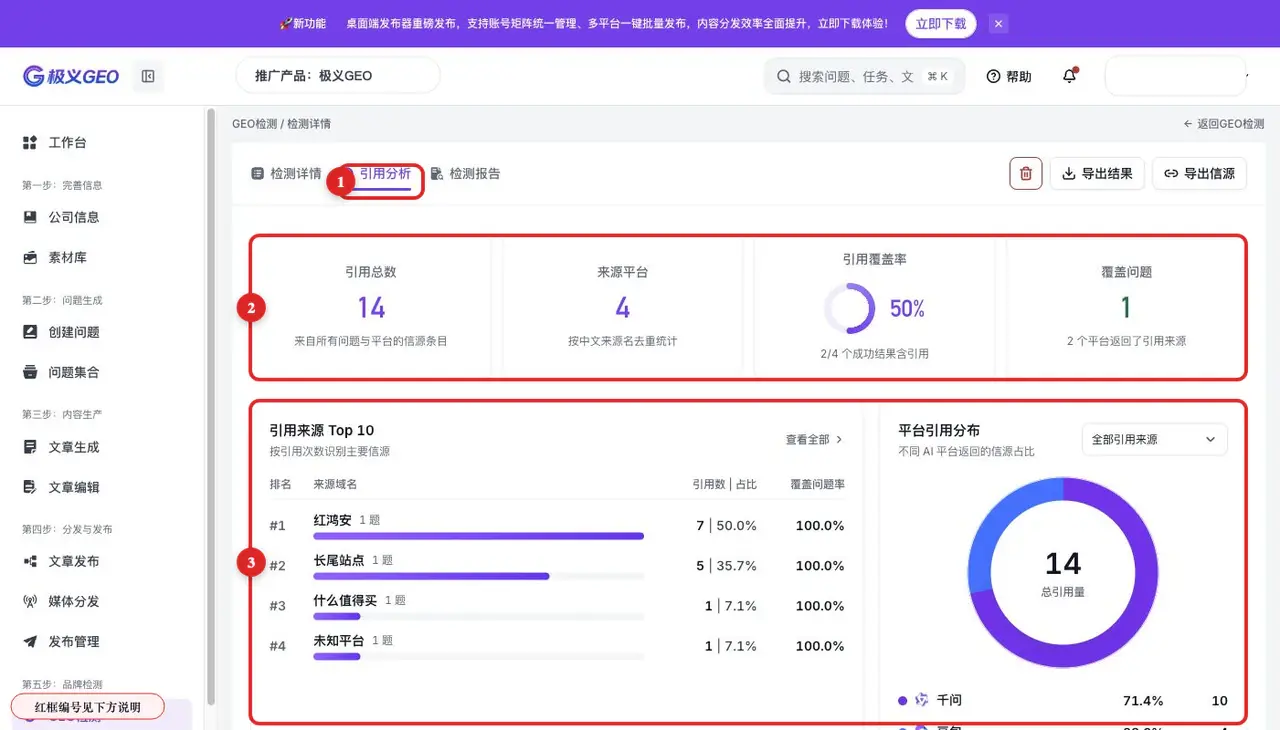Dismiss the top announcement banner

998,23
